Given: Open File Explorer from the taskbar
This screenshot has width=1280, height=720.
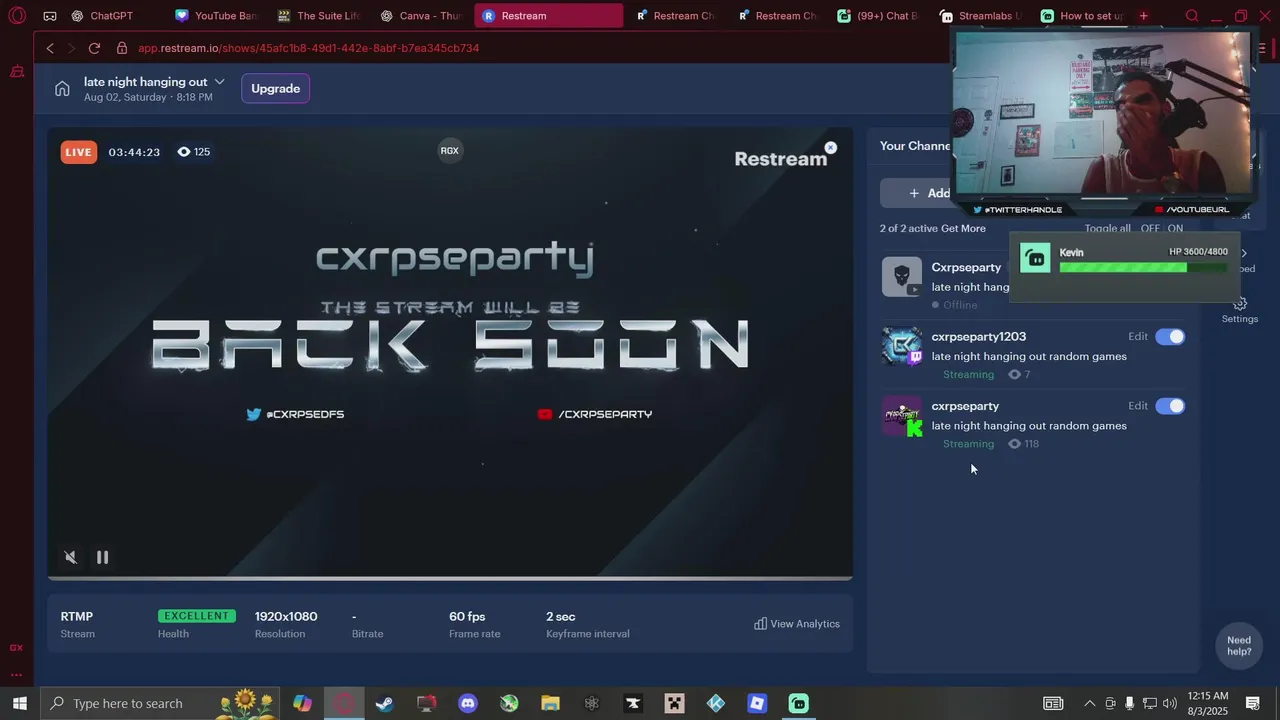Looking at the screenshot, I should tap(550, 703).
